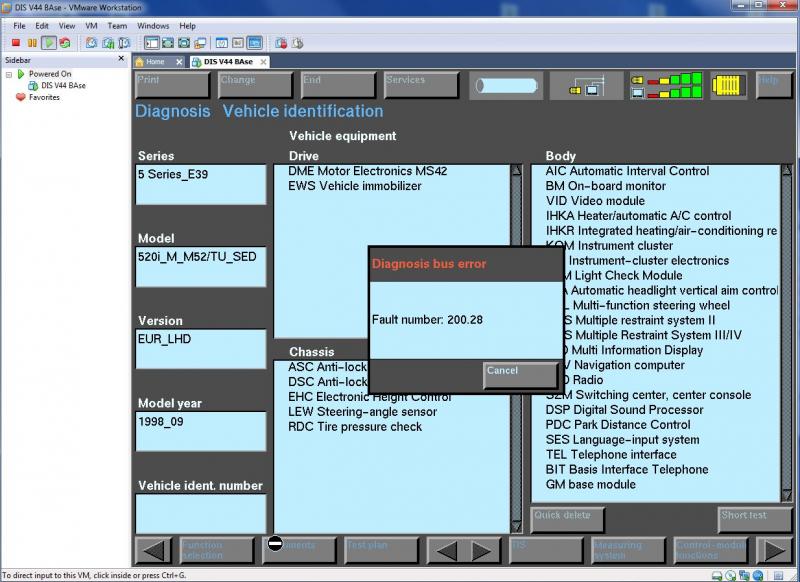Select Favorites in the sidebar

click(x=44, y=98)
